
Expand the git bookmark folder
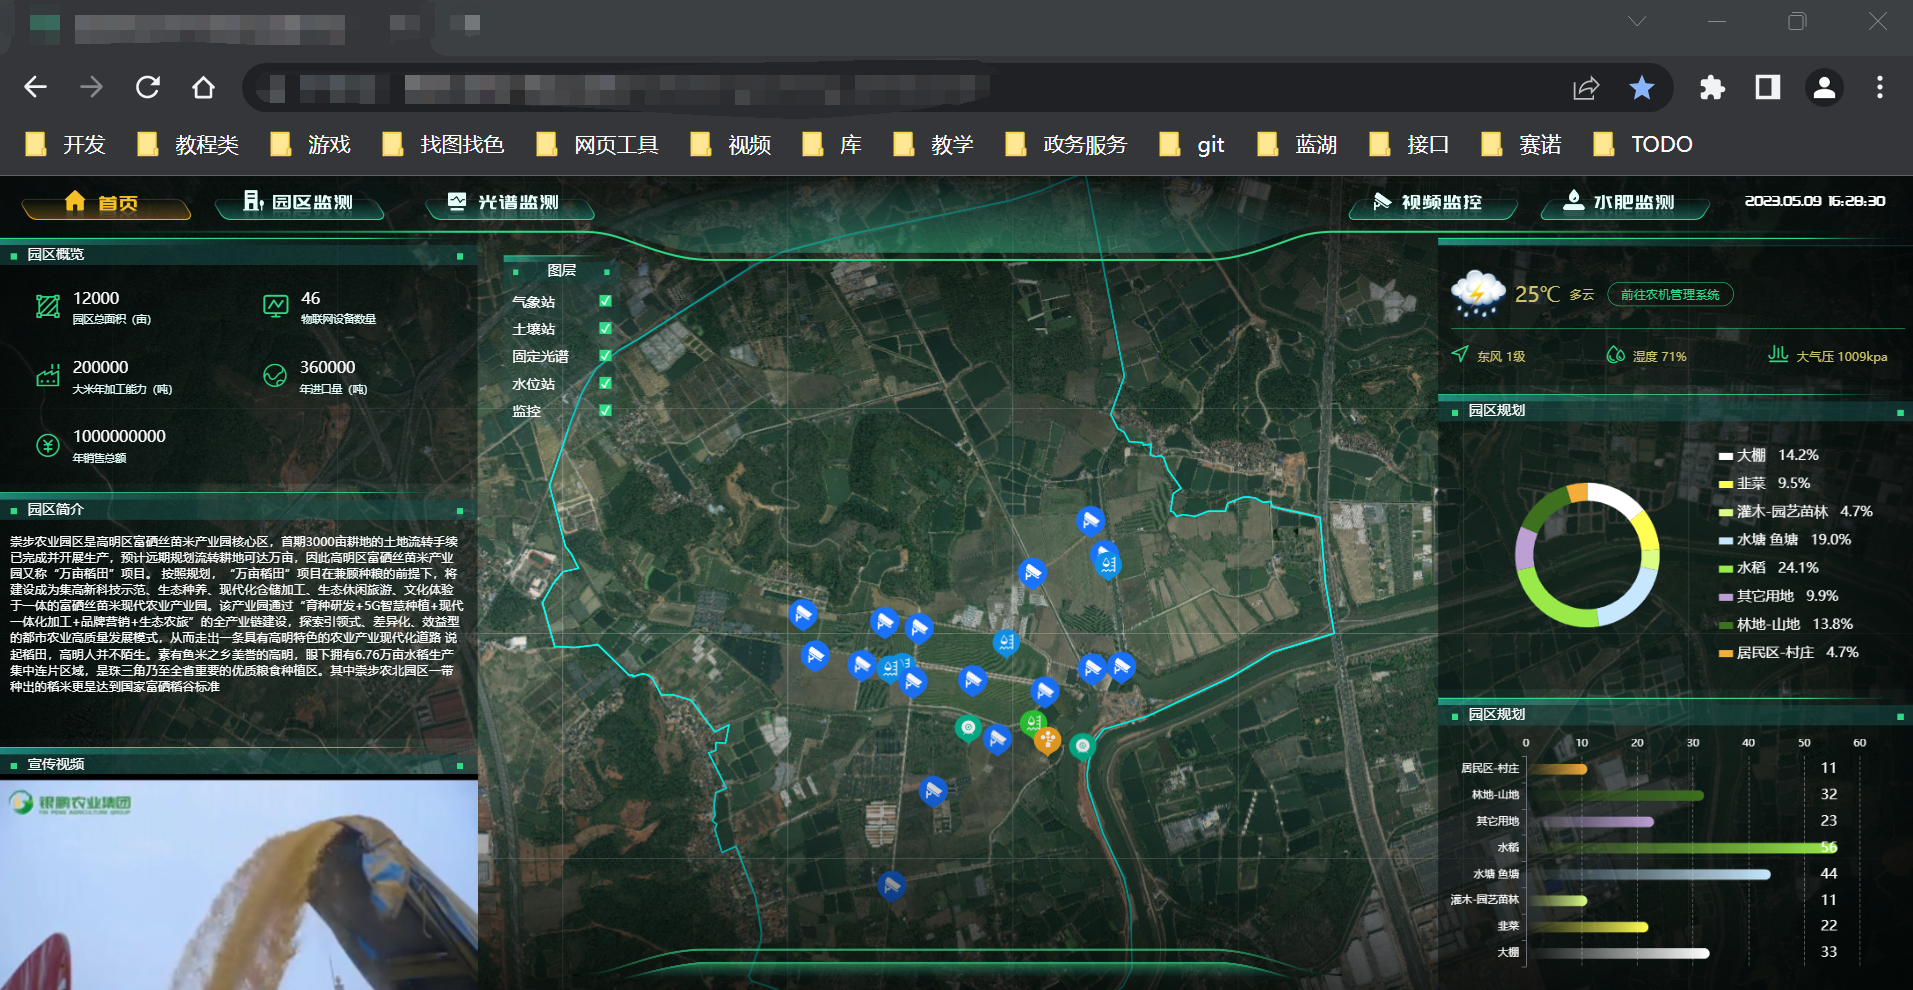click(1192, 145)
